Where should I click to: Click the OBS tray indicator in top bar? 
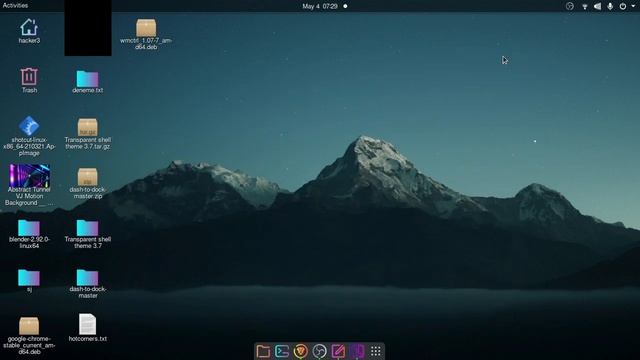pyautogui.click(x=570, y=6)
